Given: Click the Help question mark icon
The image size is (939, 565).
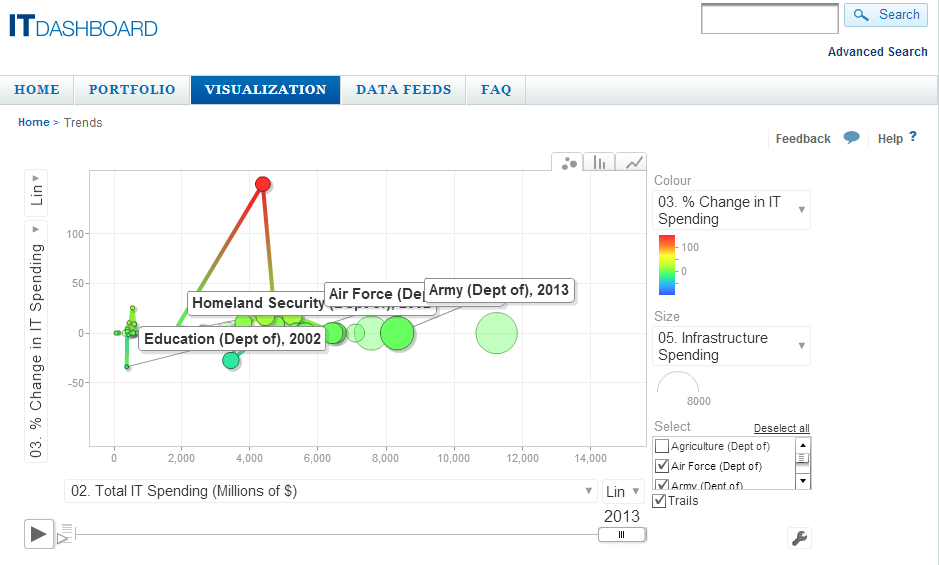Looking at the screenshot, I should point(913,138).
